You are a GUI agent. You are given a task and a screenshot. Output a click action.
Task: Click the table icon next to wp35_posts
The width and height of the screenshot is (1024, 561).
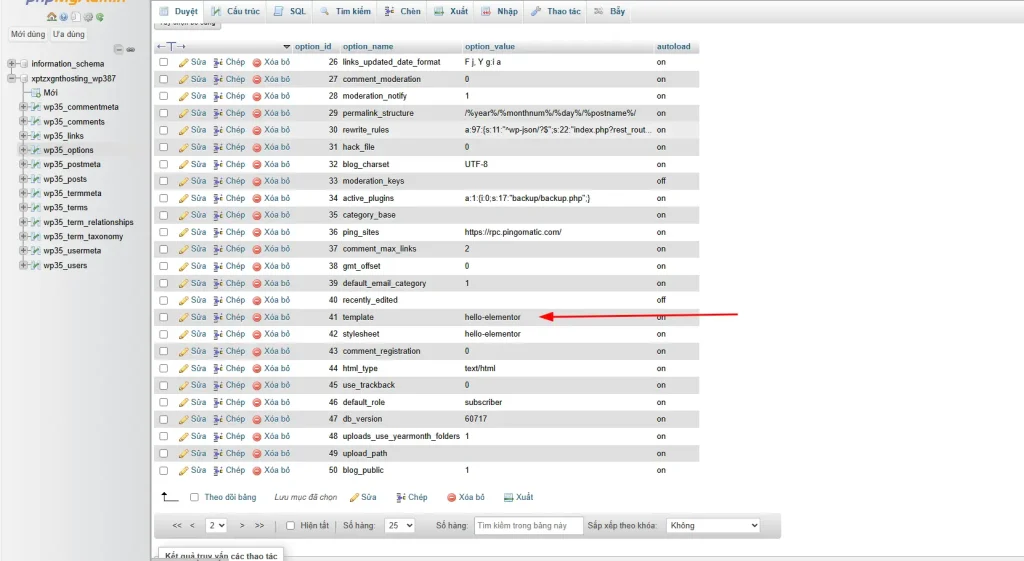point(37,179)
